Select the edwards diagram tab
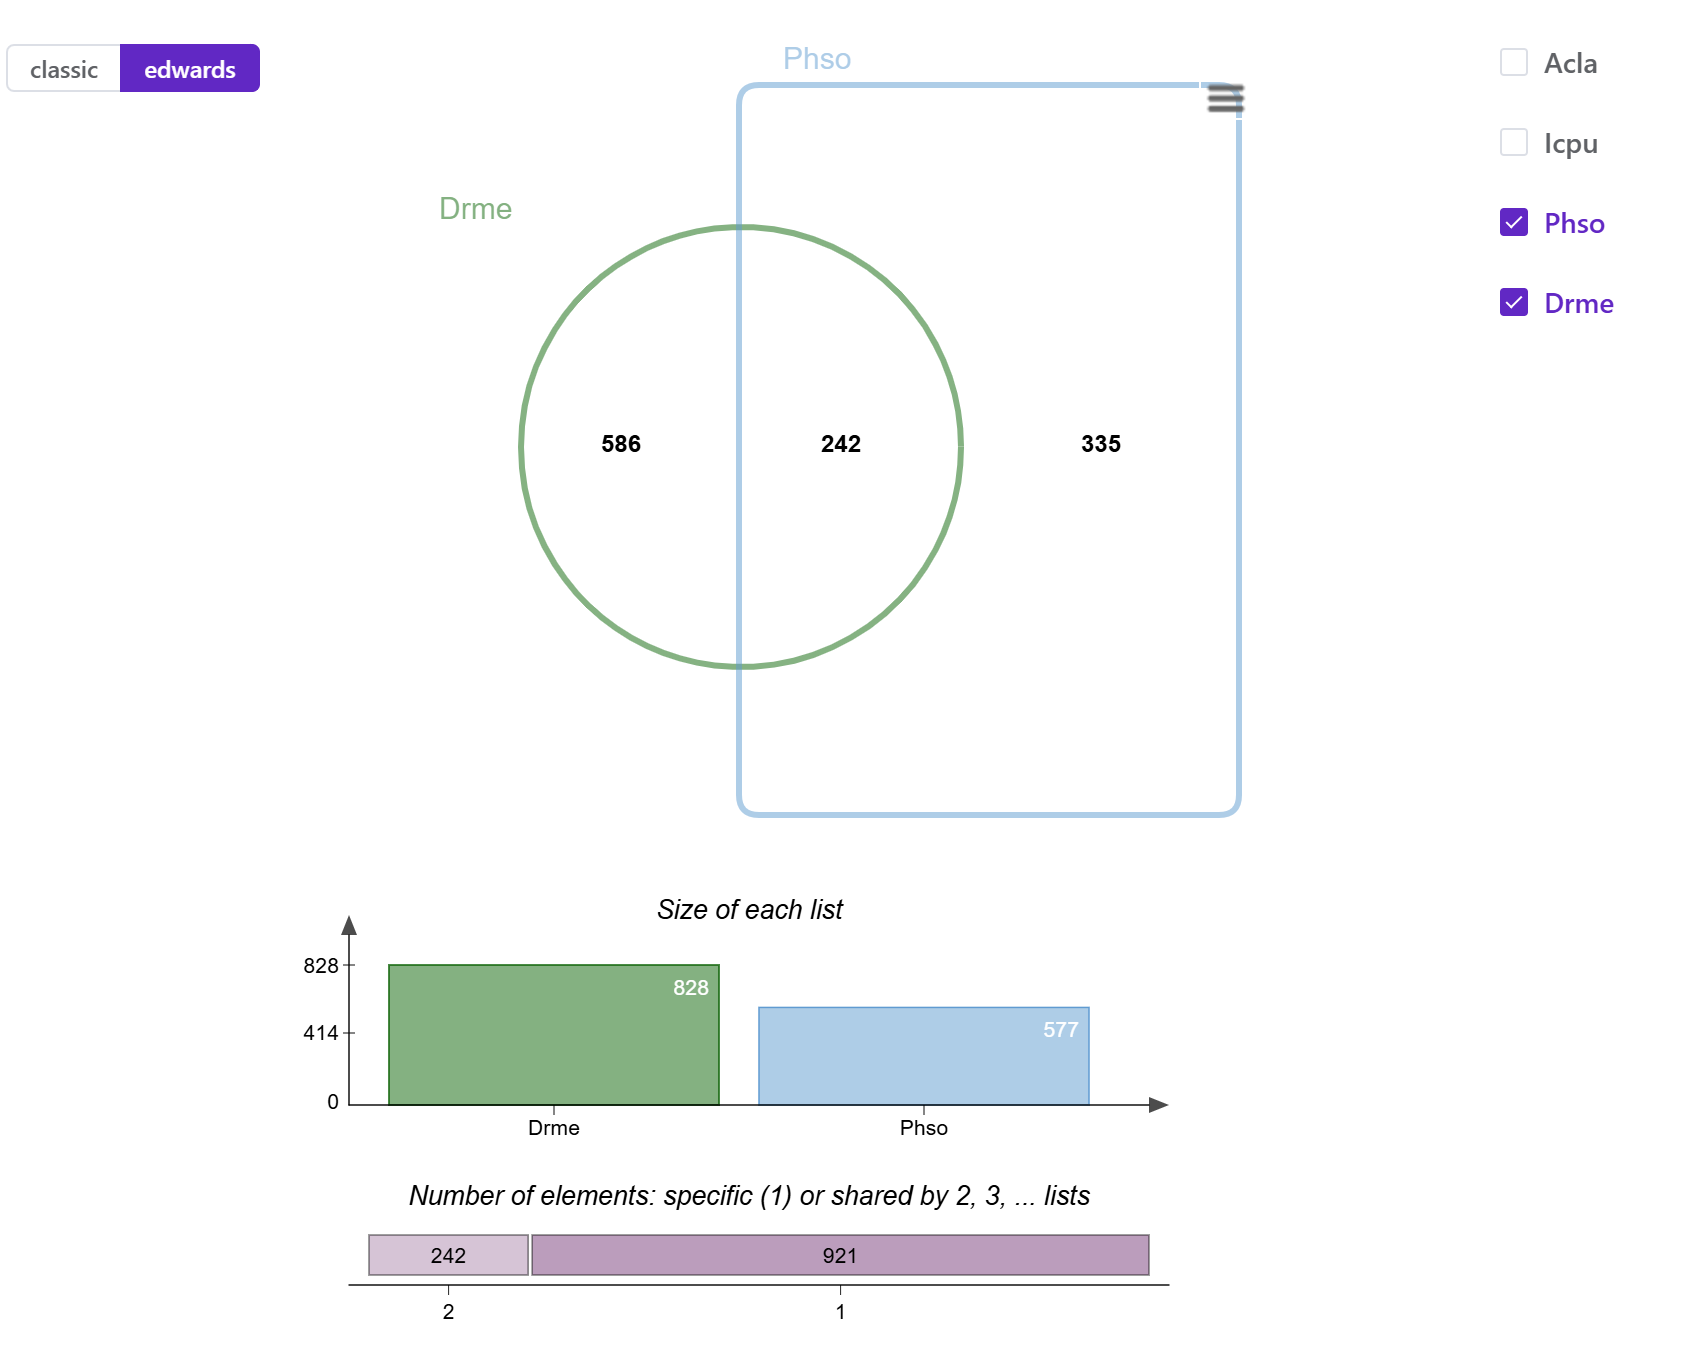The height and width of the screenshot is (1350, 1683). click(190, 69)
